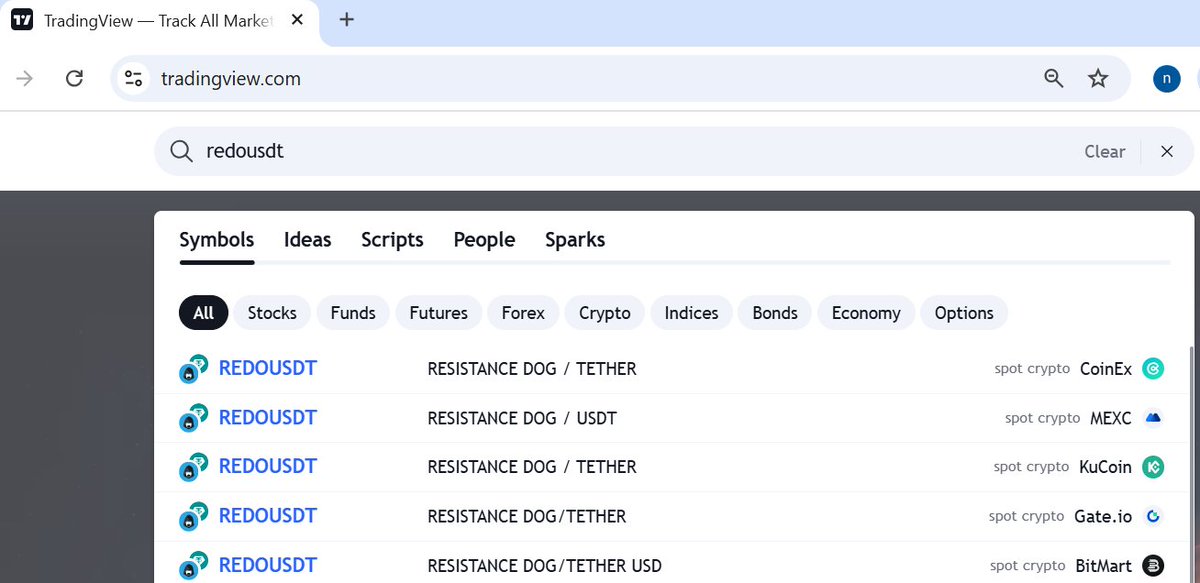Open the browser profile avatar 'n'

pyautogui.click(x=1166, y=78)
